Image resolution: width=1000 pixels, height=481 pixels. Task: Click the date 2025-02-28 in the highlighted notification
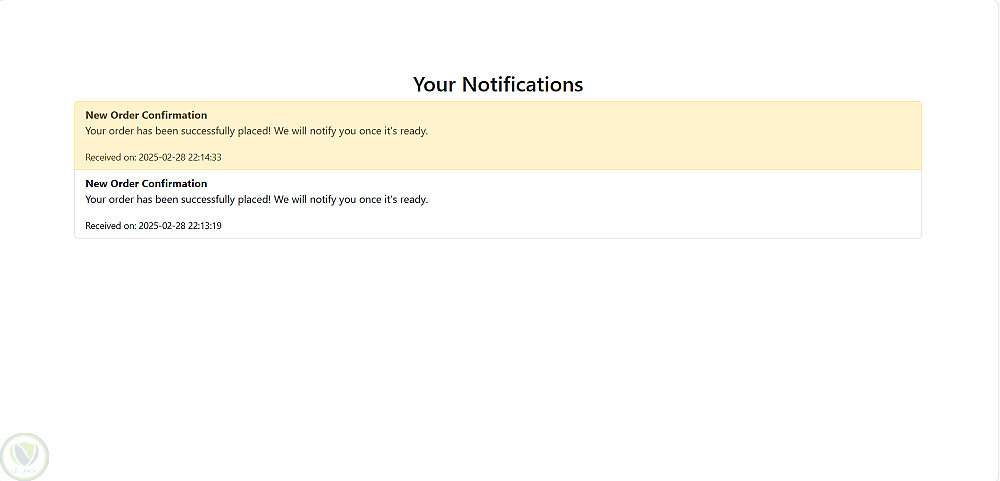(x=161, y=157)
